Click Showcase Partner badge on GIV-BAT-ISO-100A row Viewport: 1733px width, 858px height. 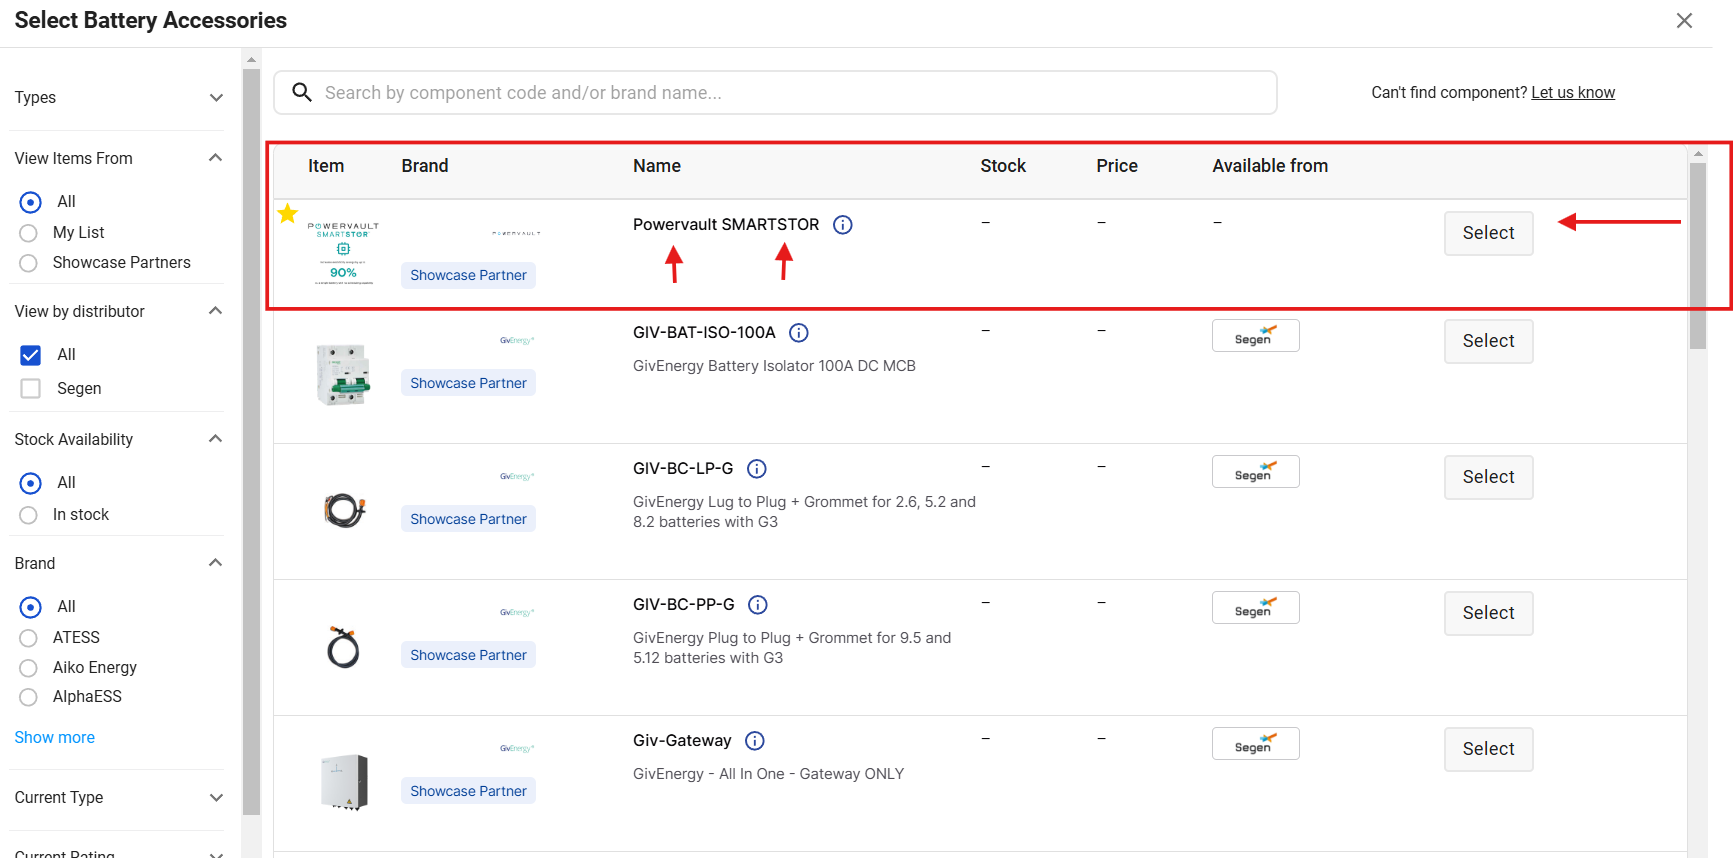(468, 383)
